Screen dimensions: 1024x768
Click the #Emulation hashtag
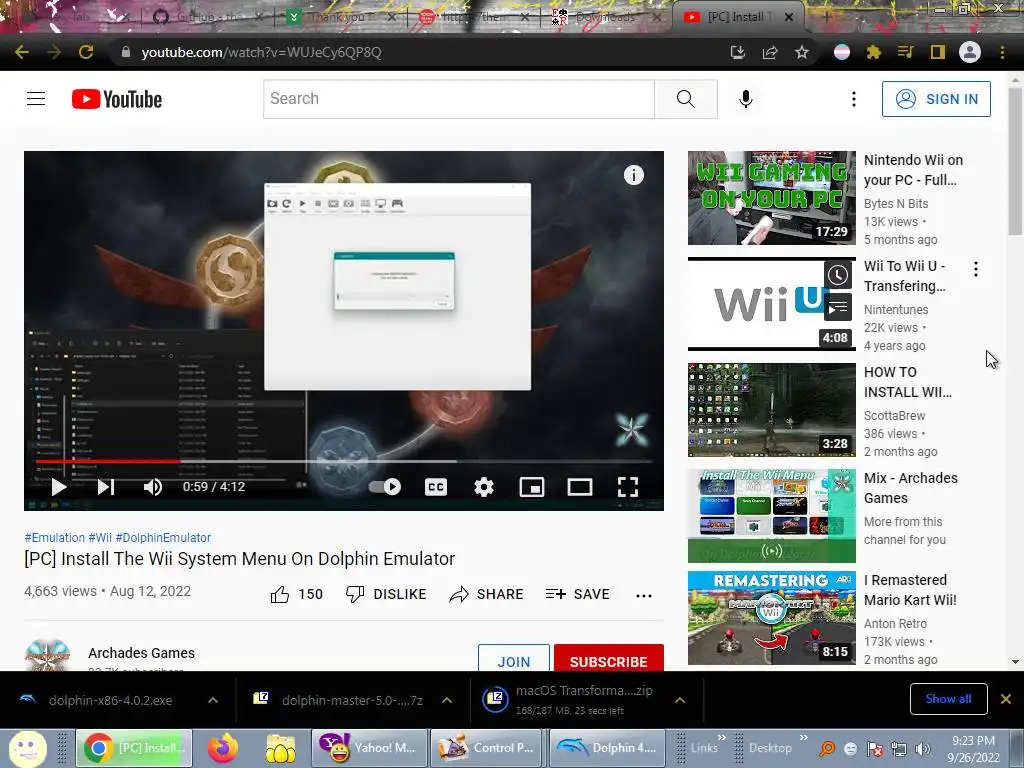(54, 537)
